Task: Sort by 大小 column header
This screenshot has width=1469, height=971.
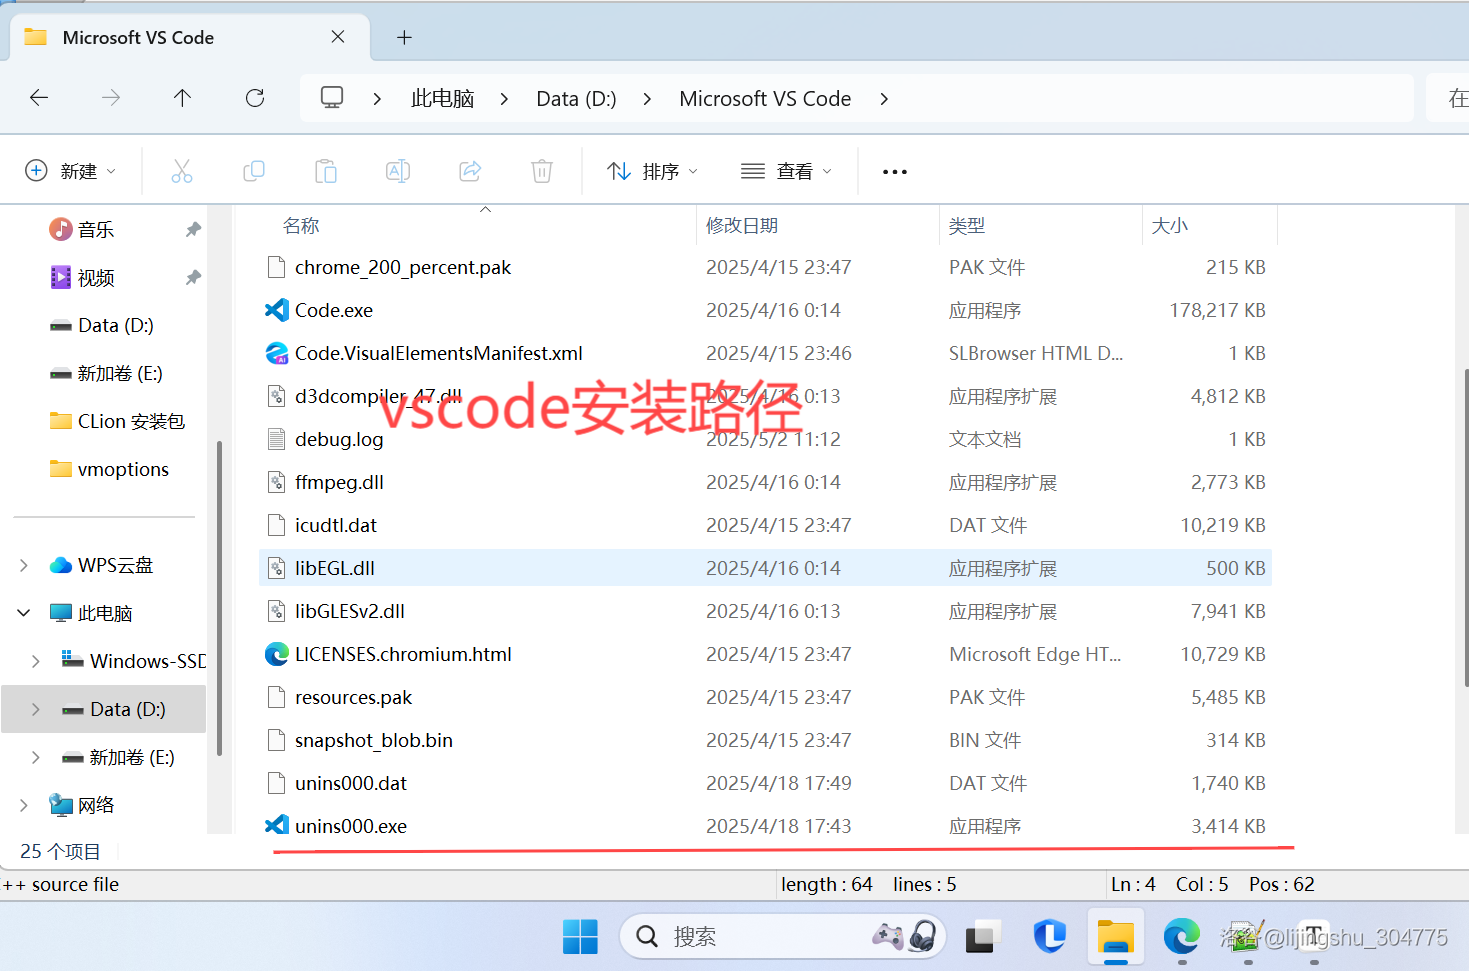Action: (x=1170, y=226)
